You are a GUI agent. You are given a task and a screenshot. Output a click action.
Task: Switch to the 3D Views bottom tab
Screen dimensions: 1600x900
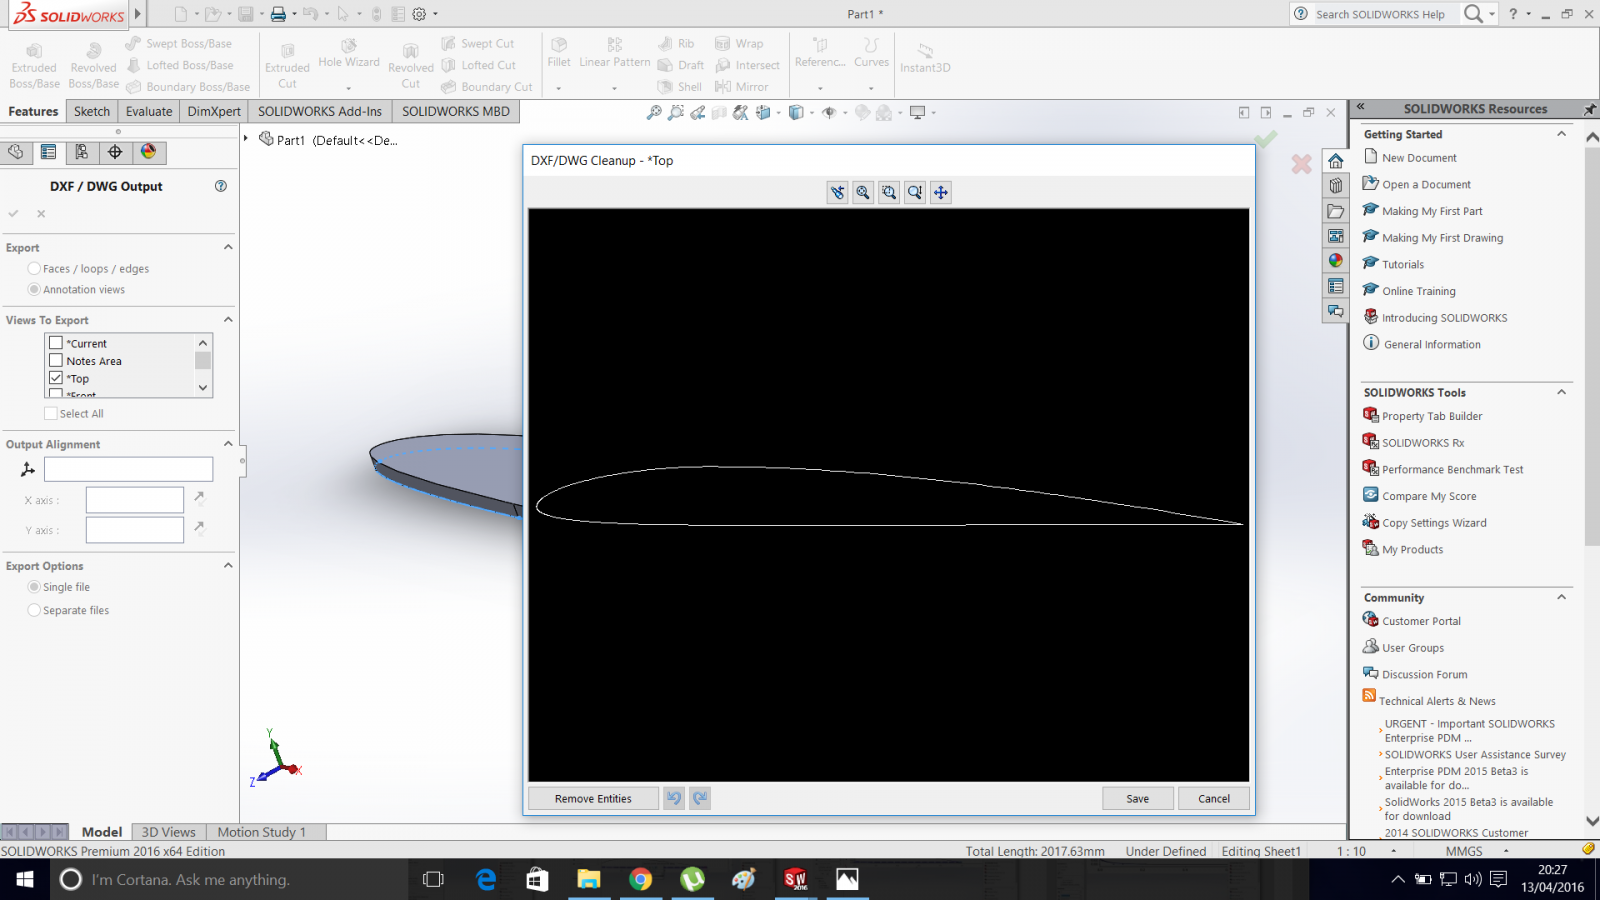point(168,832)
